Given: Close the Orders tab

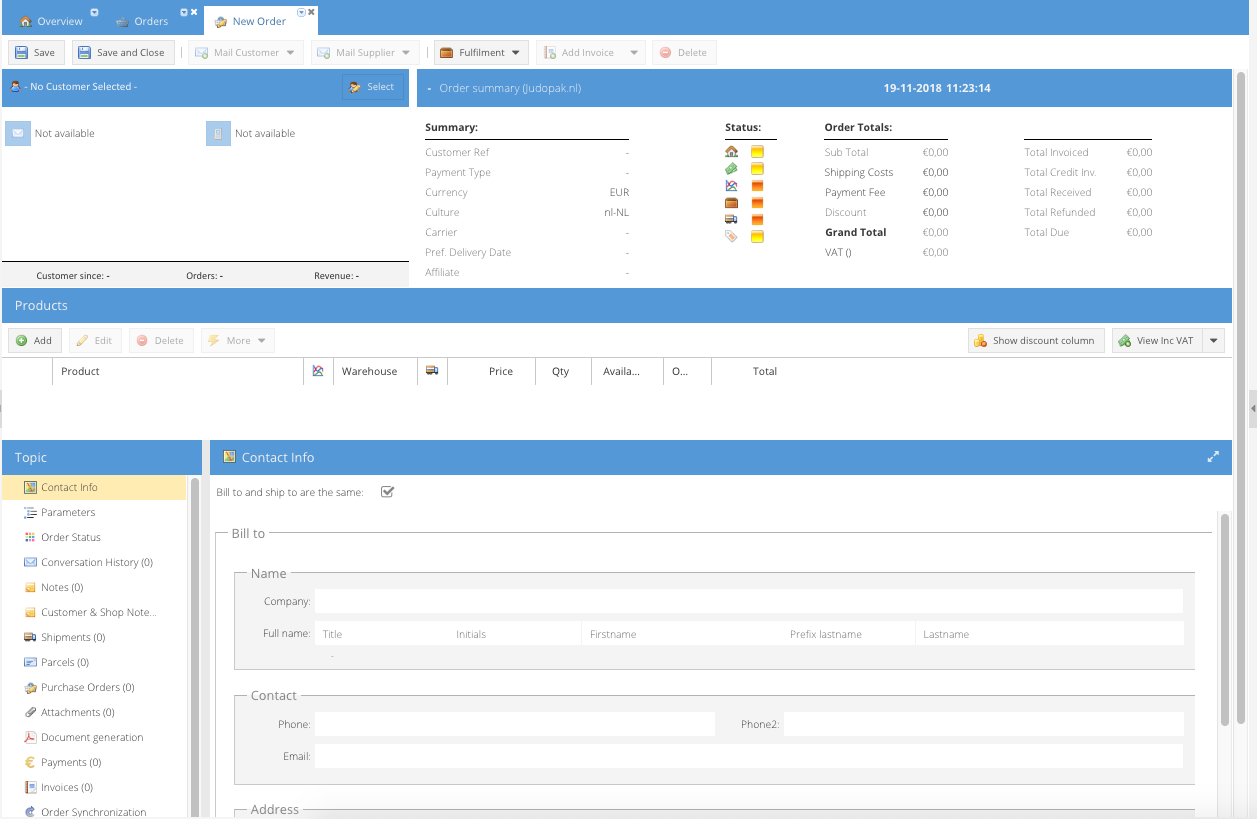Looking at the screenshot, I should click(194, 12).
